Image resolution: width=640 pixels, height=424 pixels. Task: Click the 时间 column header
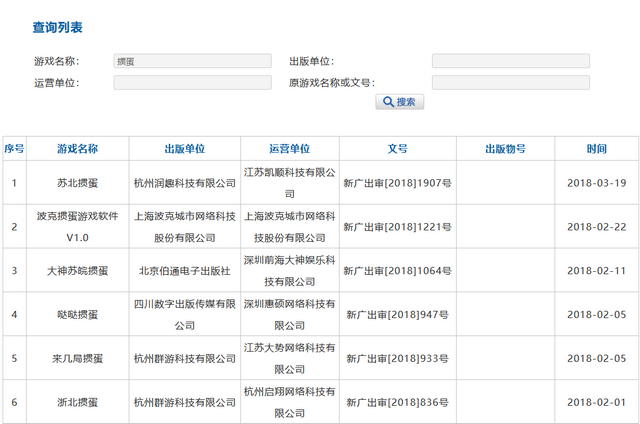tap(597, 149)
